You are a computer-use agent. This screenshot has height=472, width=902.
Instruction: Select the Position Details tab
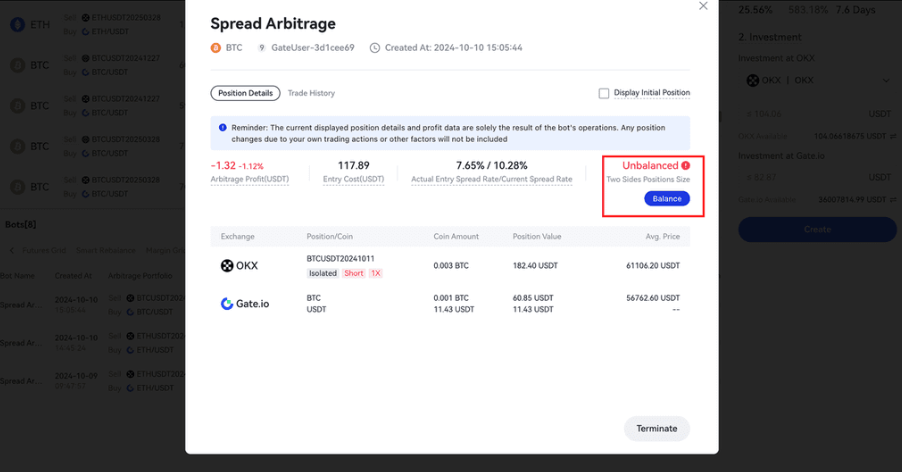coord(245,93)
